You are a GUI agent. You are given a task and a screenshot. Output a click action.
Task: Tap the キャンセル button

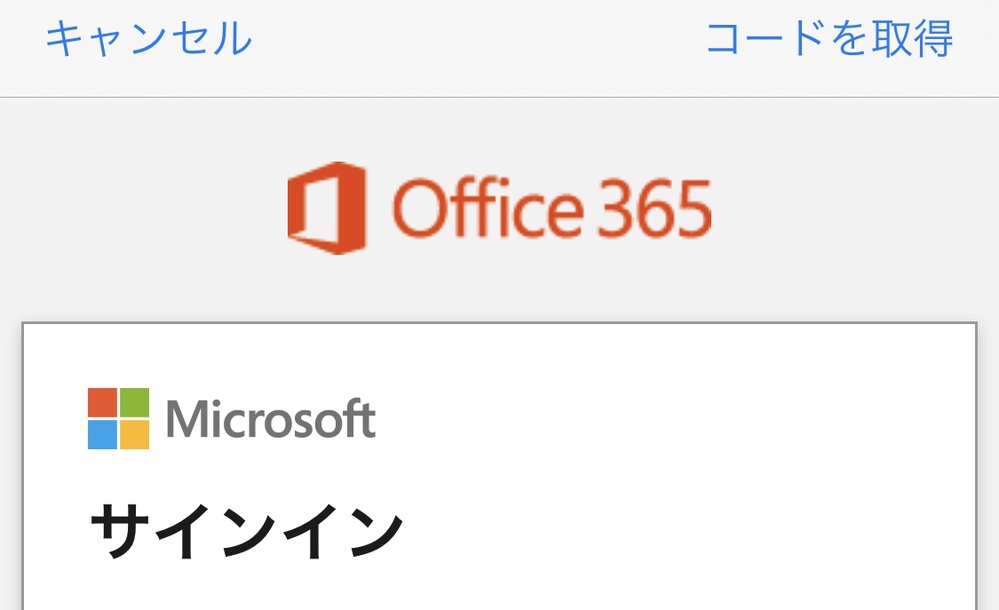(x=148, y=39)
